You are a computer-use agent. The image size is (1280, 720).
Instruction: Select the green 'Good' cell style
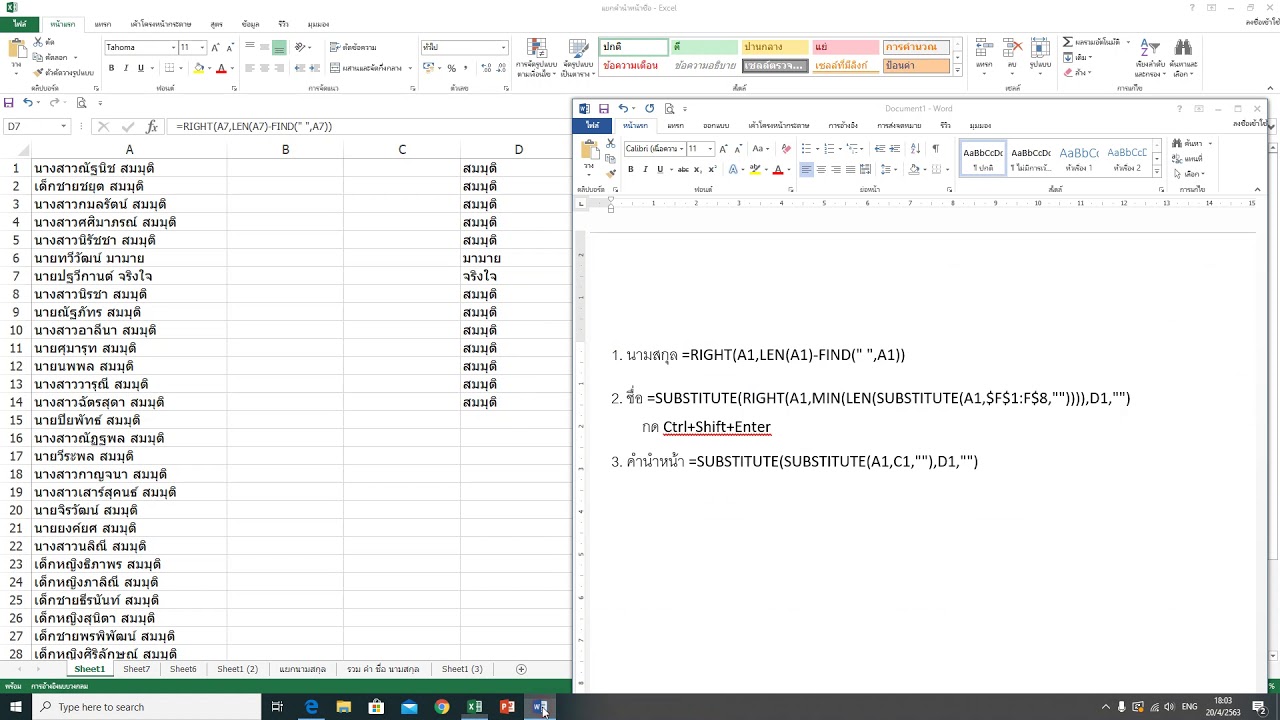click(704, 47)
